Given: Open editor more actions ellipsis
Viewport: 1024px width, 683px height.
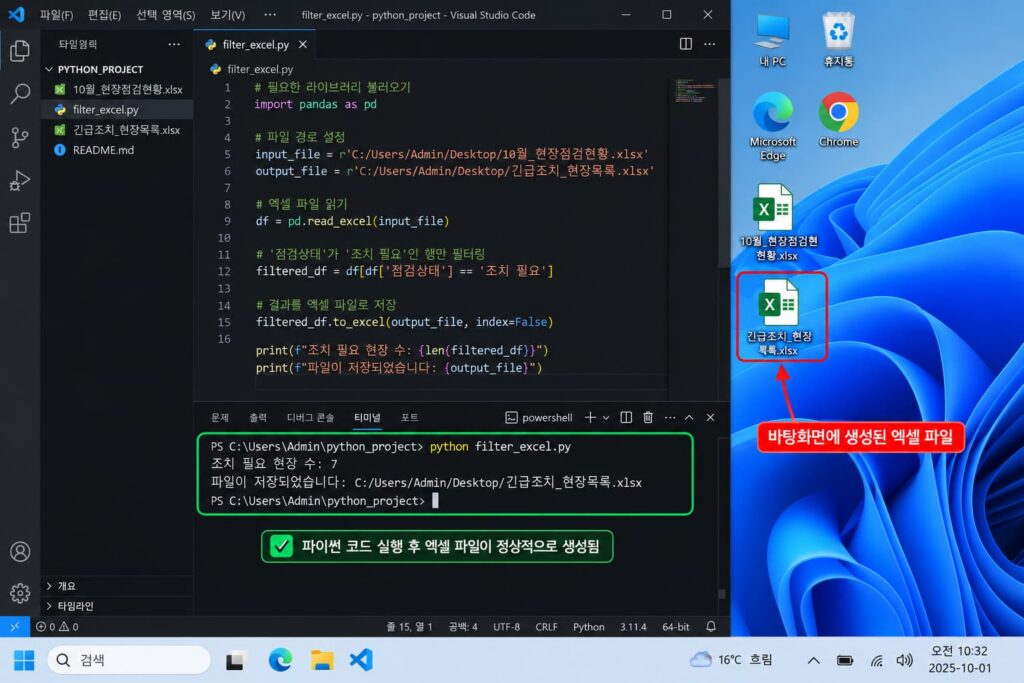Looking at the screenshot, I should [x=710, y=44].
